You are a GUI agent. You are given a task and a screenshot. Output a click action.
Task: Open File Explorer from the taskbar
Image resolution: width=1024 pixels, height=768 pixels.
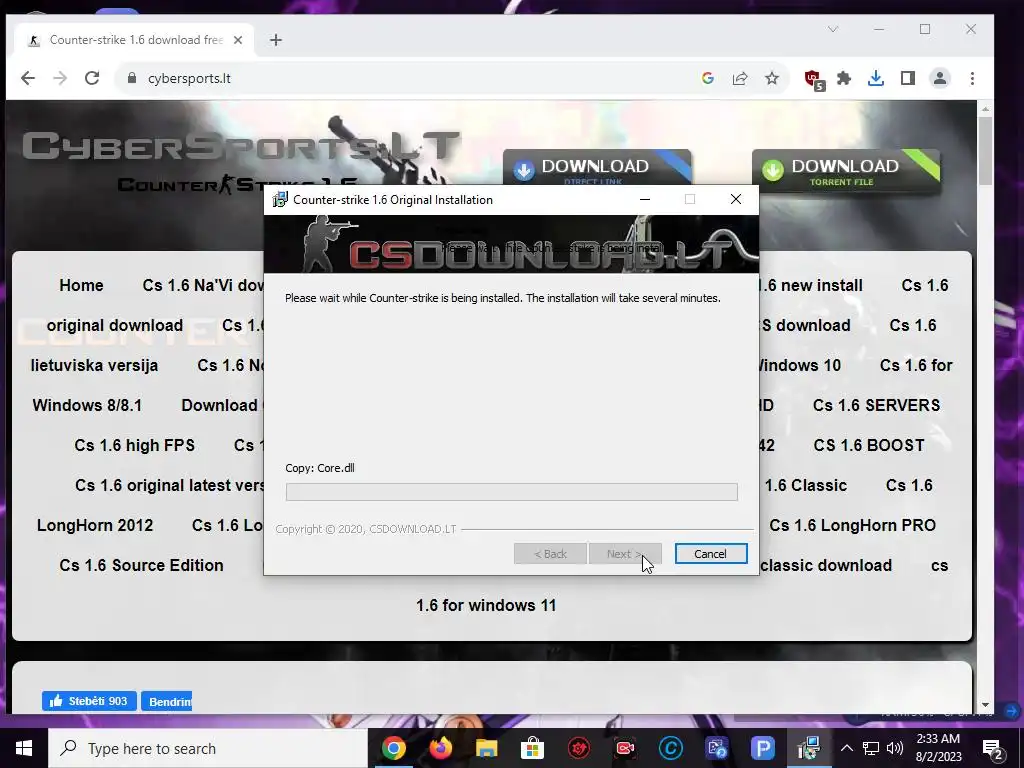[487, 748]
